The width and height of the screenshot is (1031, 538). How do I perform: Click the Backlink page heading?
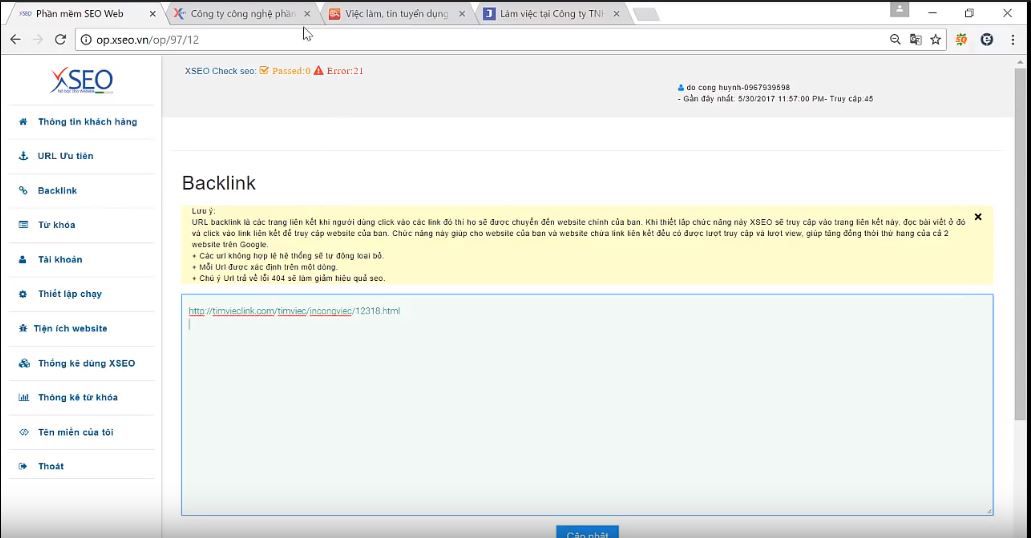[218, 183]
